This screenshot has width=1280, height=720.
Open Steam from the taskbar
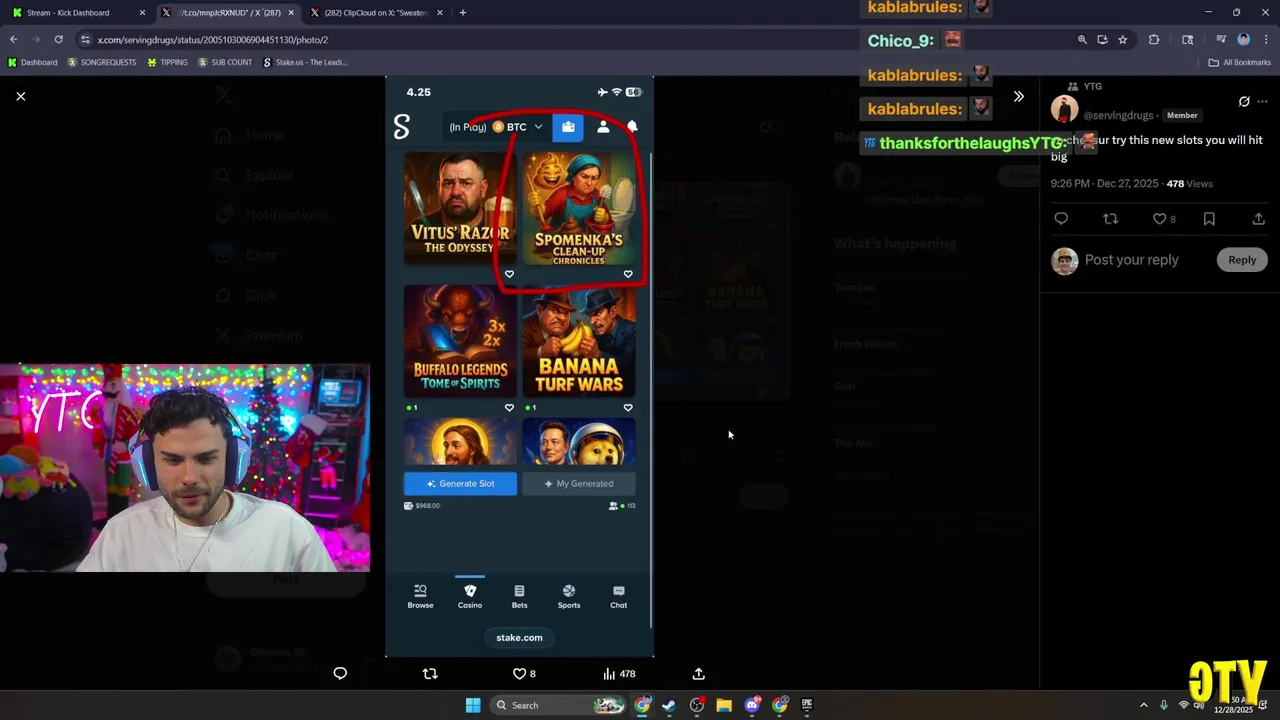click(x=669, y=705)
